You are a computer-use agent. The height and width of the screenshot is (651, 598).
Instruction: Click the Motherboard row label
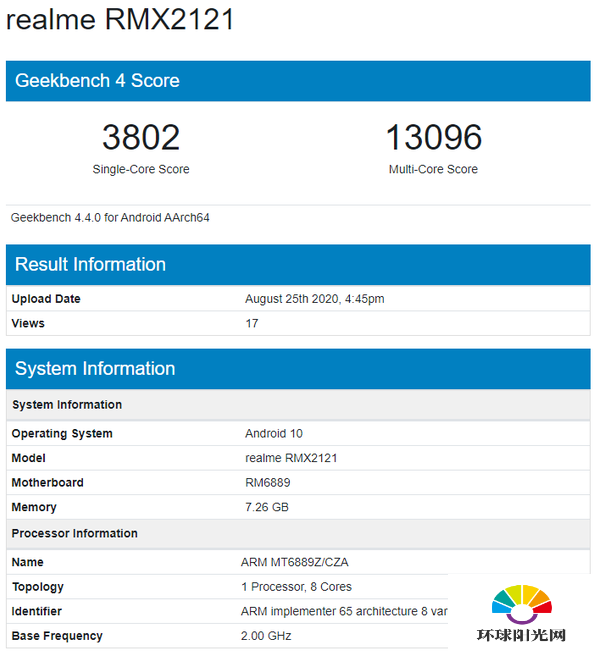[x=47, y=482]
